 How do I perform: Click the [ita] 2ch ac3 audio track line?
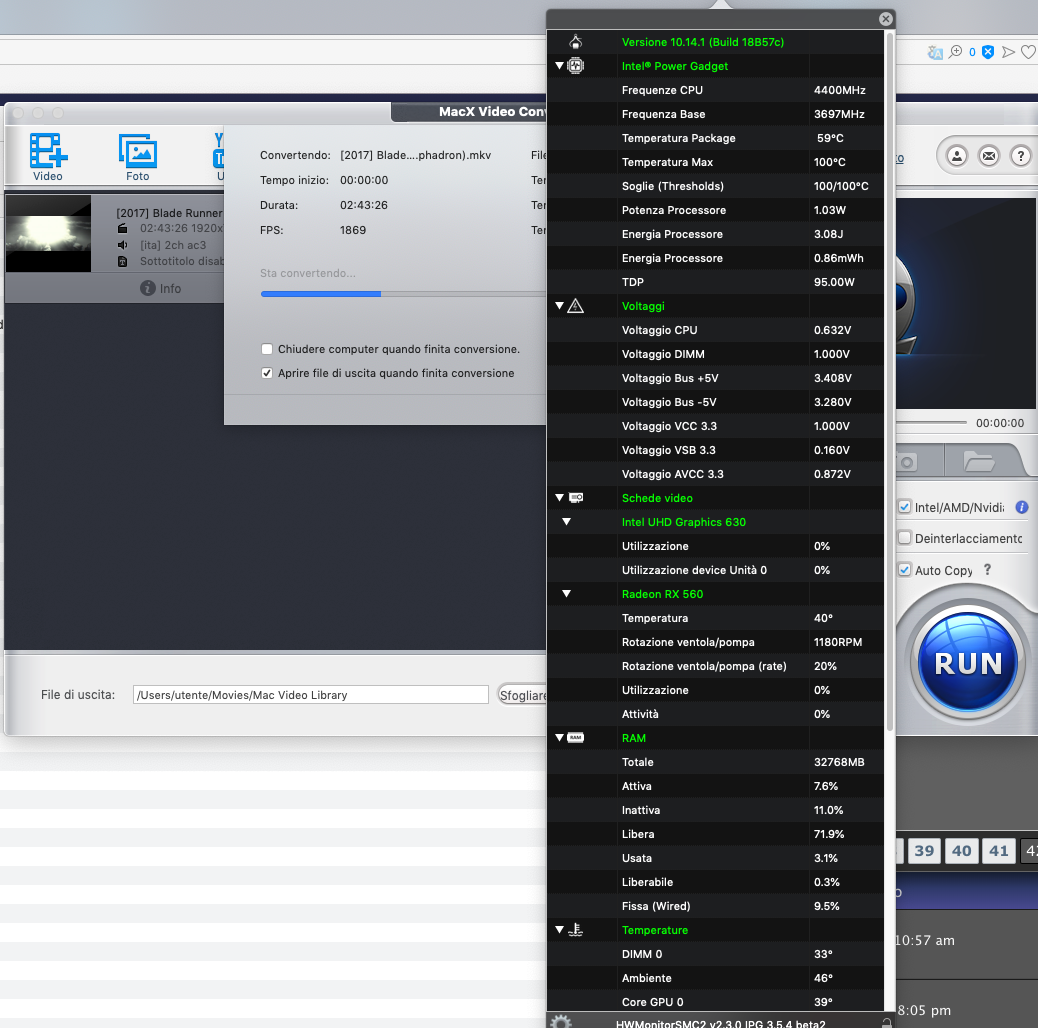173,245
